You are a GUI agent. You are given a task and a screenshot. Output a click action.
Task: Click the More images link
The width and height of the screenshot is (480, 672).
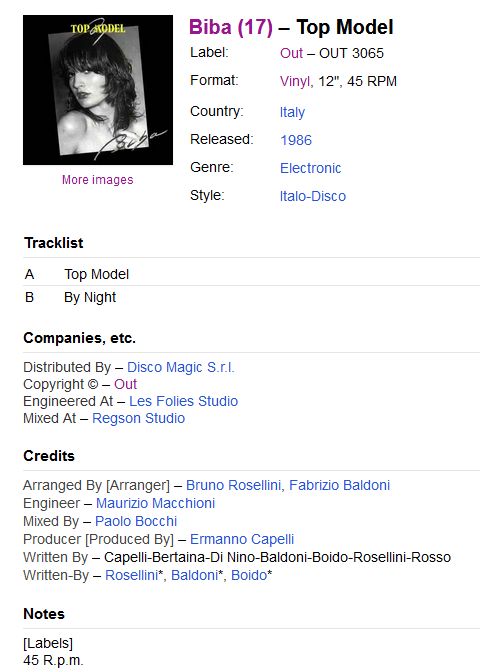[x=98, y=180]
